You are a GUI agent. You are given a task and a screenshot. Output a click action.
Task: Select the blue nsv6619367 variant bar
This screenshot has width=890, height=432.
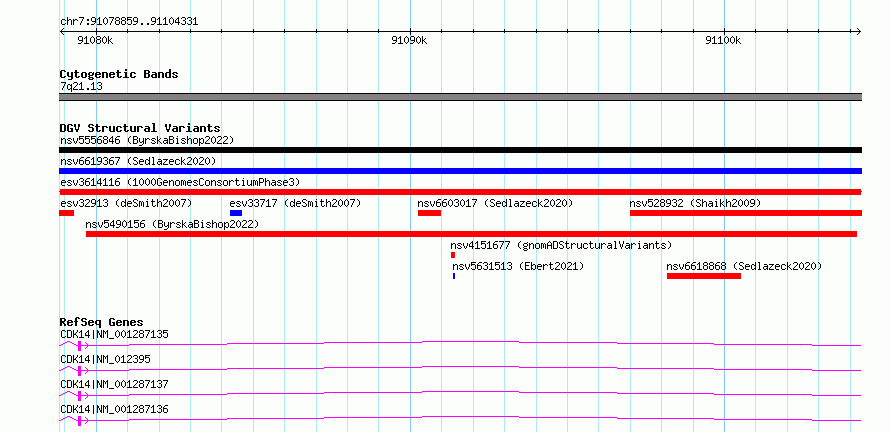[x=460, y=171]
